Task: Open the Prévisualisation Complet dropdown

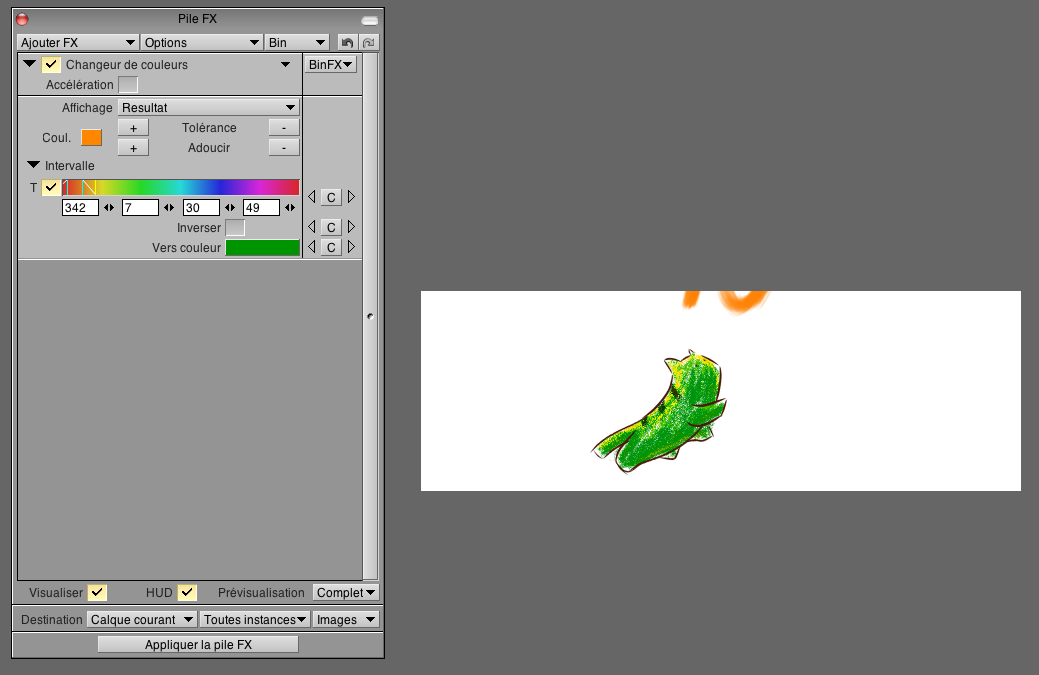Action: 346,592
